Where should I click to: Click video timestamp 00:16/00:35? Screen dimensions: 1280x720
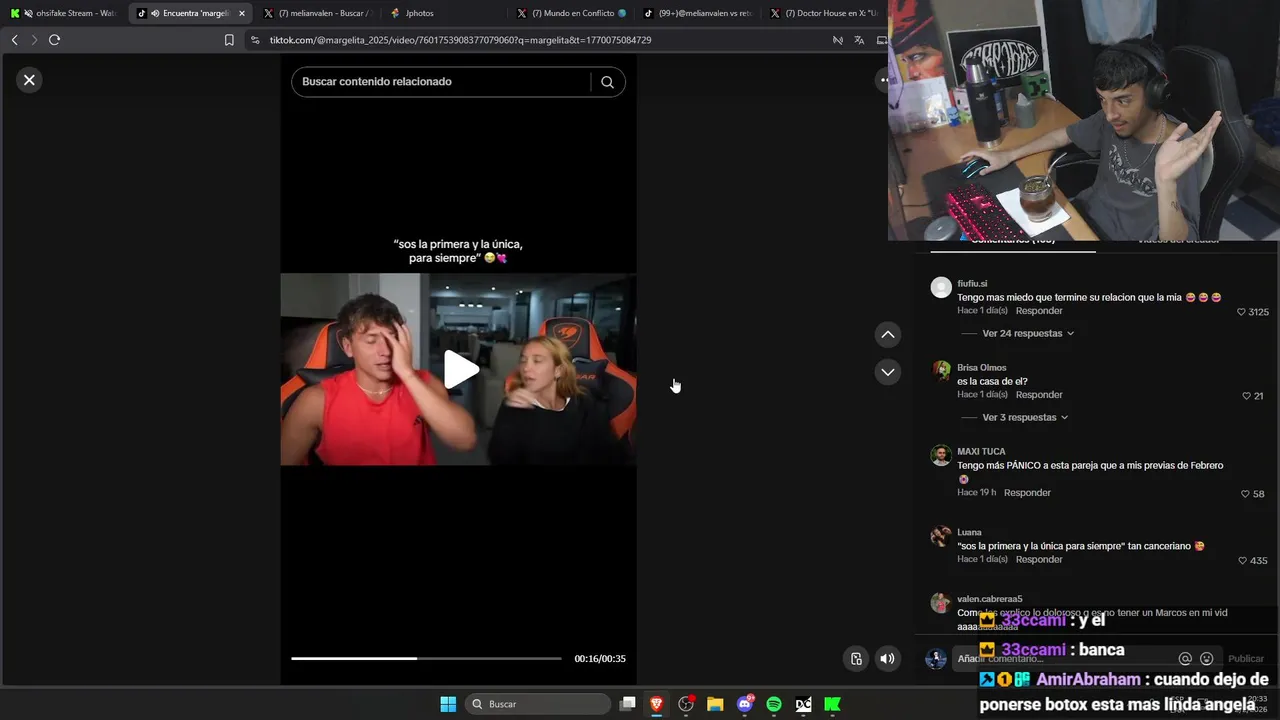click(600, 659)
